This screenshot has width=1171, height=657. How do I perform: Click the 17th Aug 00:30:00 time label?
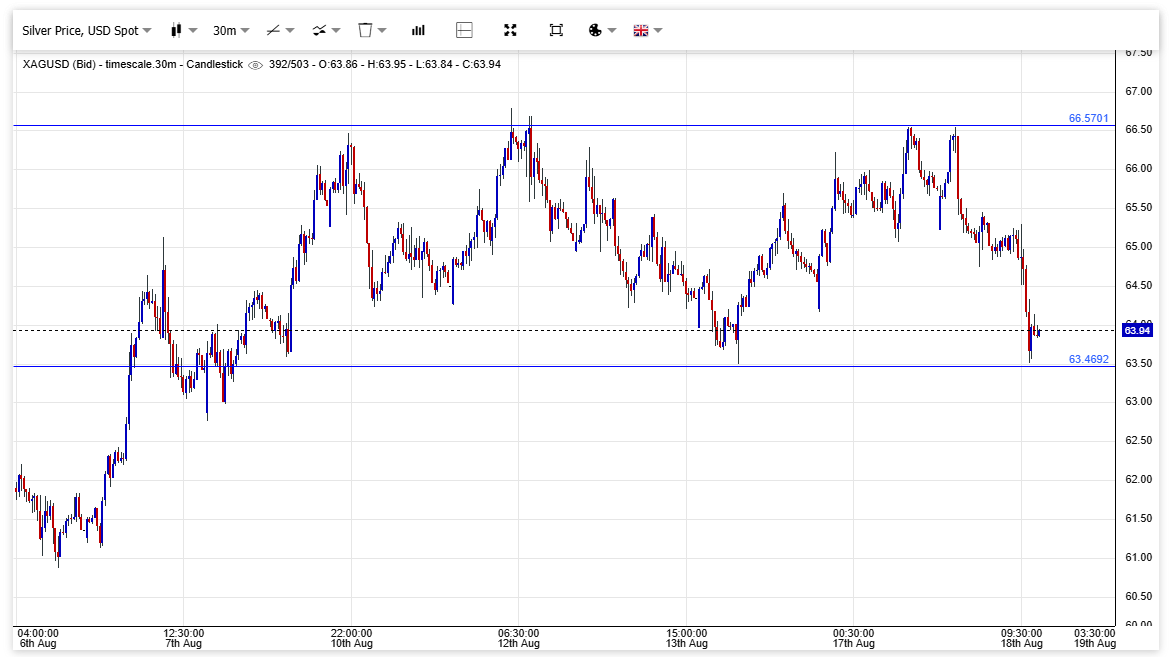coord(854,638)
